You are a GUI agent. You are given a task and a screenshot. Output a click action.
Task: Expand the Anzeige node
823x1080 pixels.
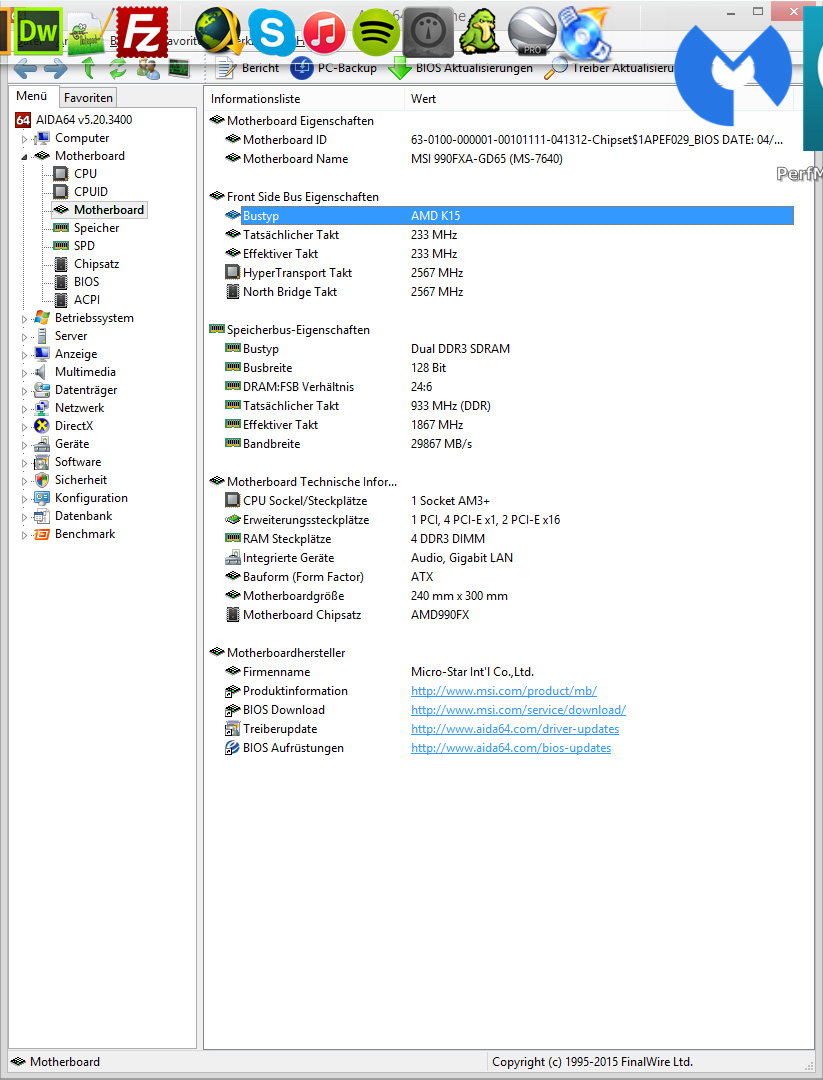pos(24,354)
